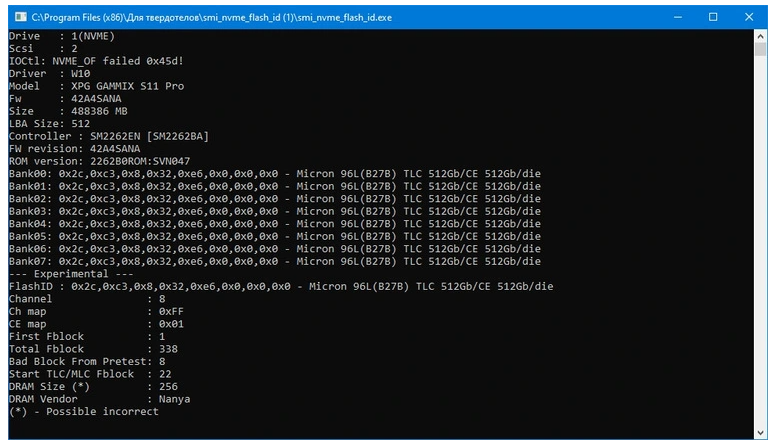Image resolution: width=770 pixels, height=445 pixels.
Task: Click the 'XPG GAMMIX S11 Pro' model text
Action: tap(128, 86)
